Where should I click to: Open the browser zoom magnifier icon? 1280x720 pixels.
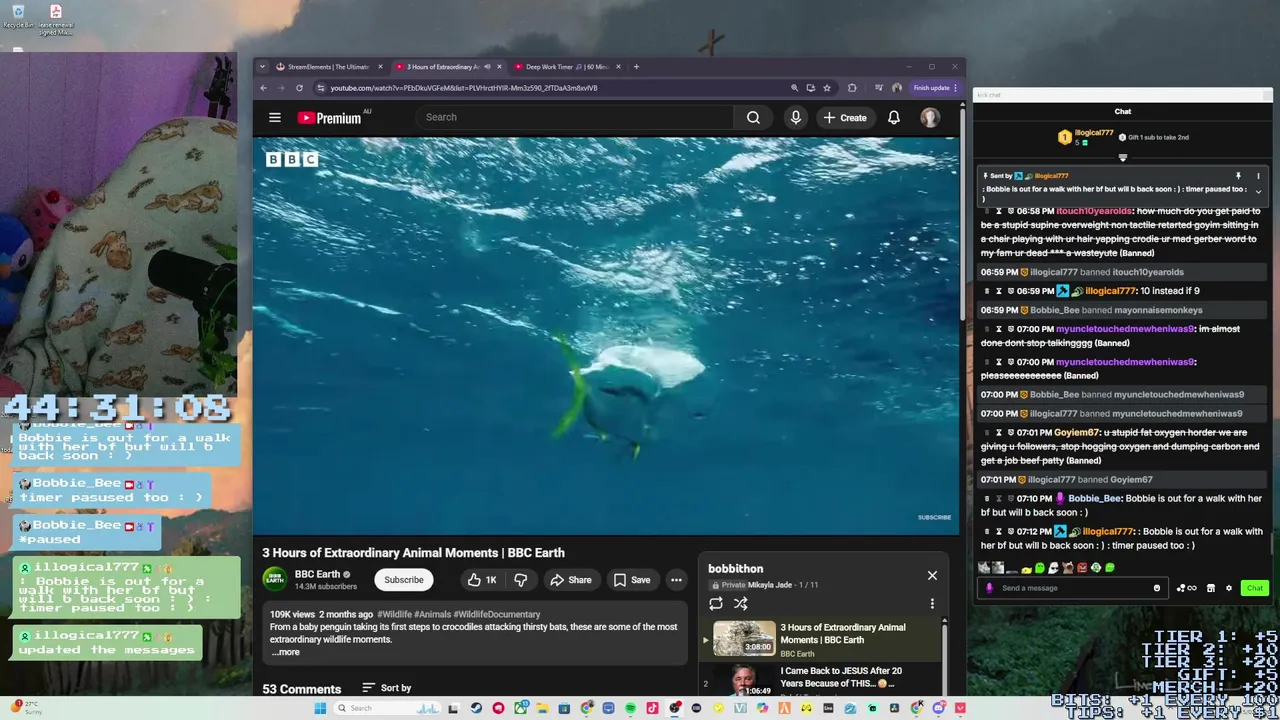point(794,88)
